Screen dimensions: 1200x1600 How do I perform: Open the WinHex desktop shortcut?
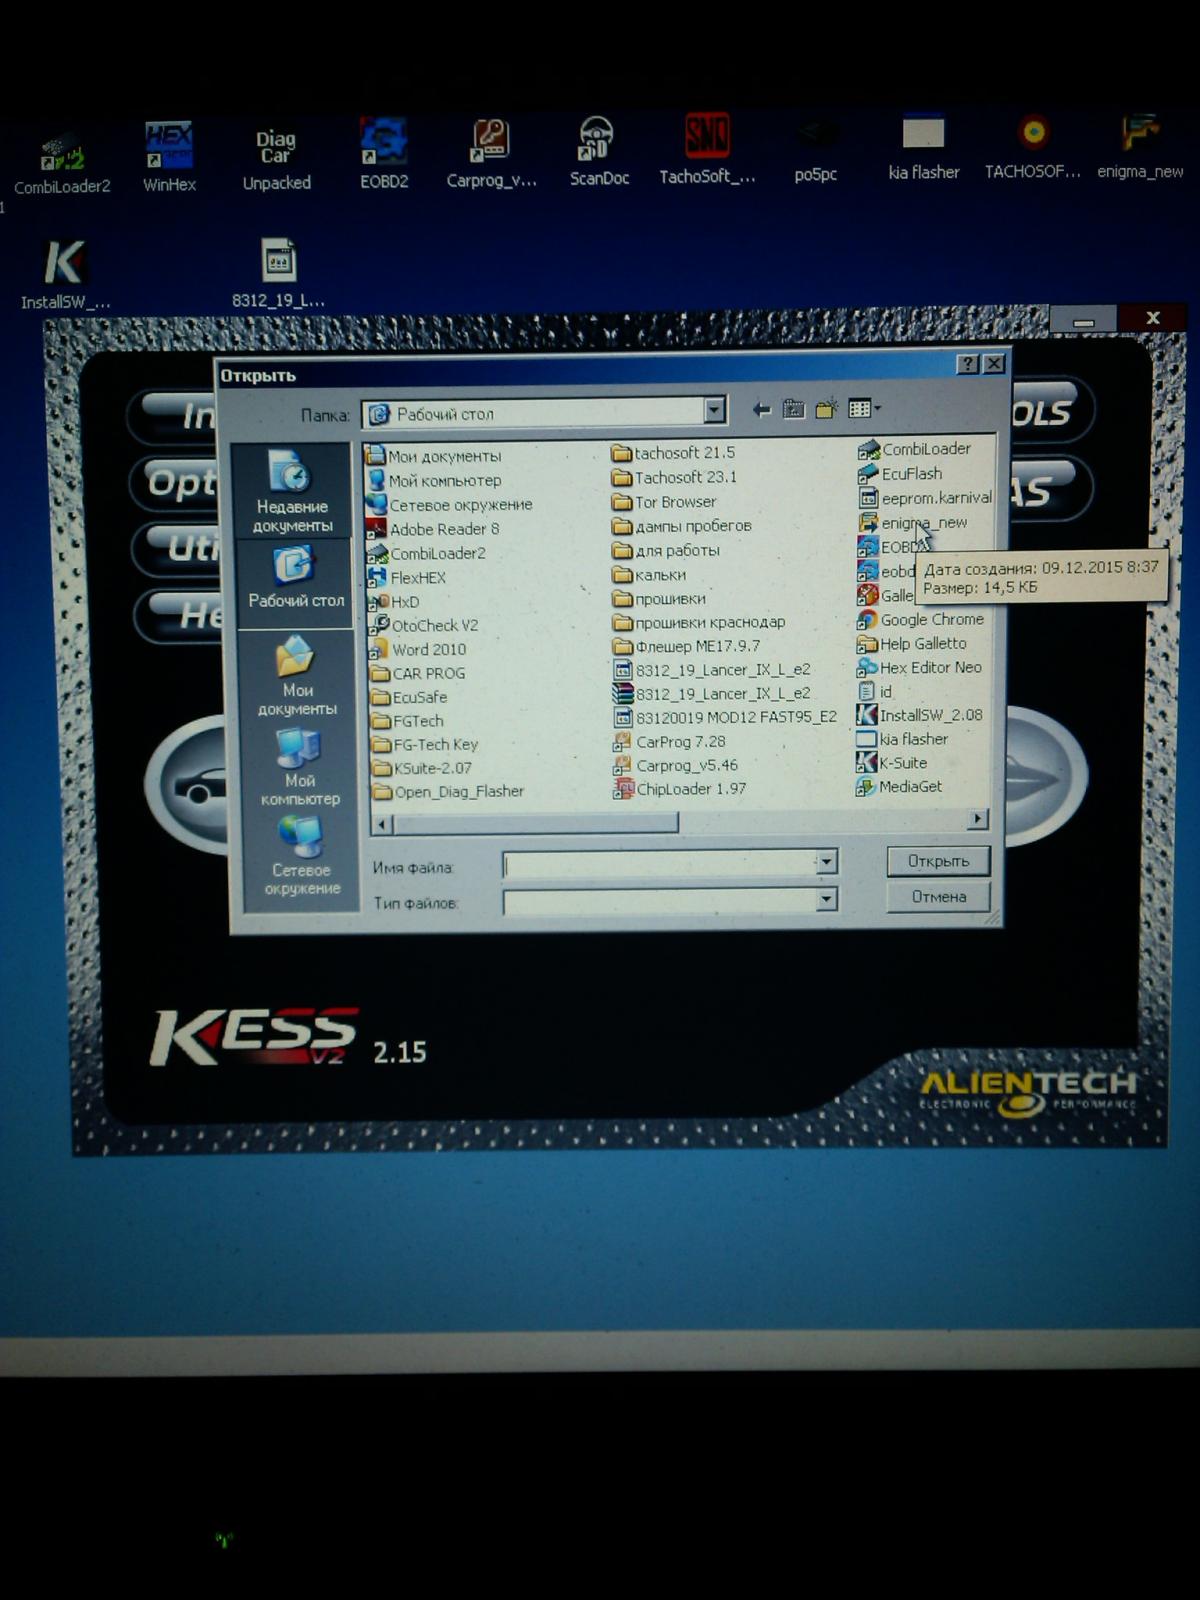169,157
